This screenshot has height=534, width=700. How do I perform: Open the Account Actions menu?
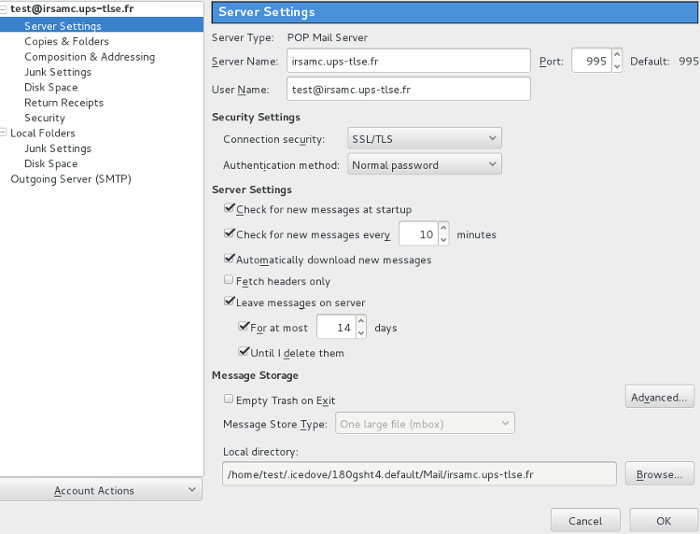coord(101,490)
